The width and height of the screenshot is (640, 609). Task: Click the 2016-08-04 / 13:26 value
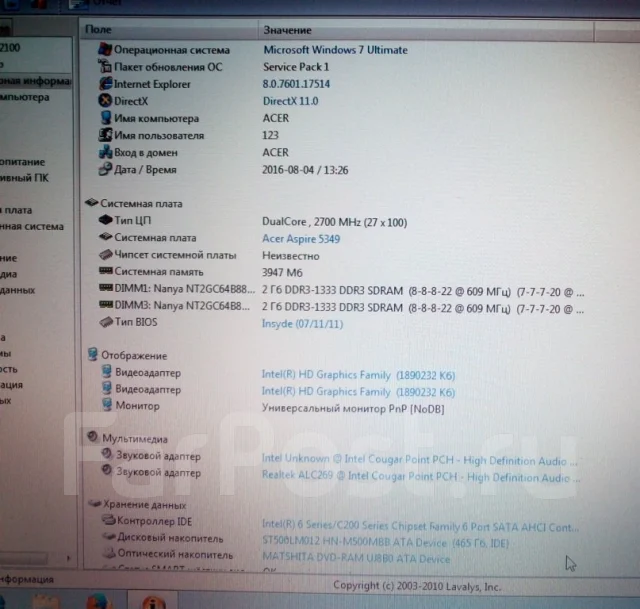[x=305, y=170]
